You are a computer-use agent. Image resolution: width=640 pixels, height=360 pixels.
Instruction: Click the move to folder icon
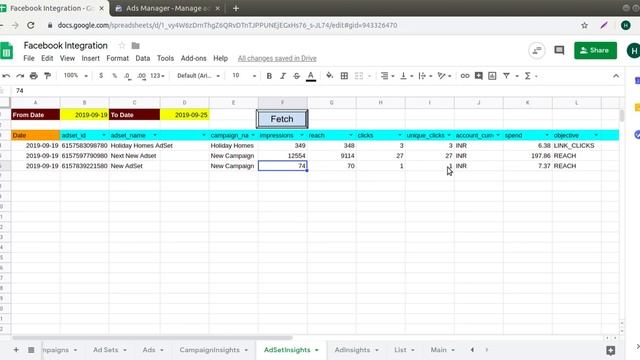point(136,46)
